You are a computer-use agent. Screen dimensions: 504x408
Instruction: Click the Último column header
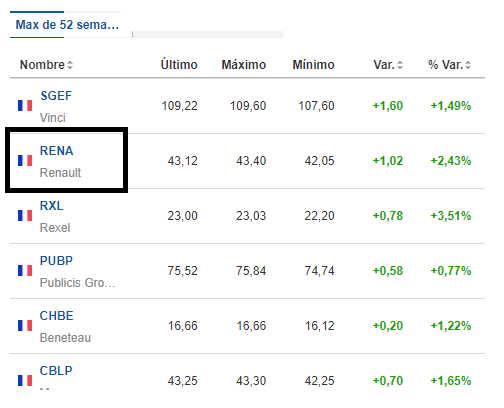coord(179,65)
